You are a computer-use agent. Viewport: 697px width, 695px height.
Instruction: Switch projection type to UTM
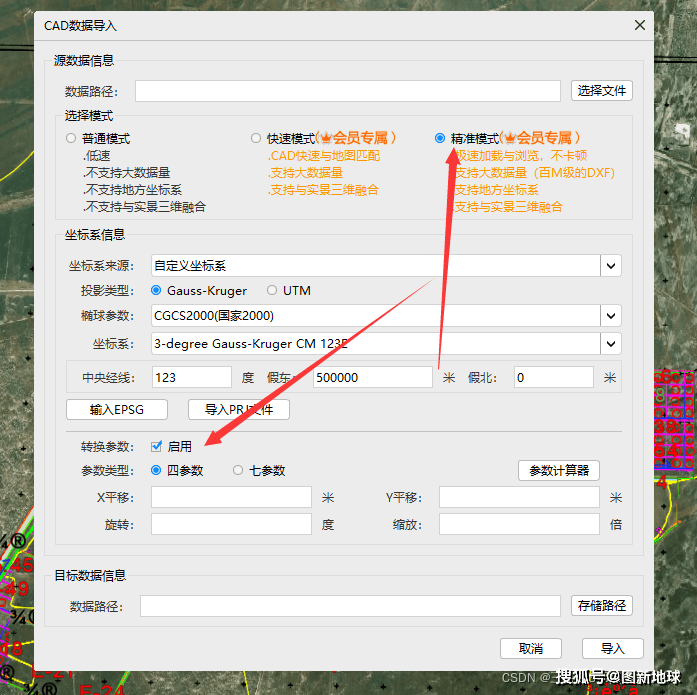click(x=272, y=291)
